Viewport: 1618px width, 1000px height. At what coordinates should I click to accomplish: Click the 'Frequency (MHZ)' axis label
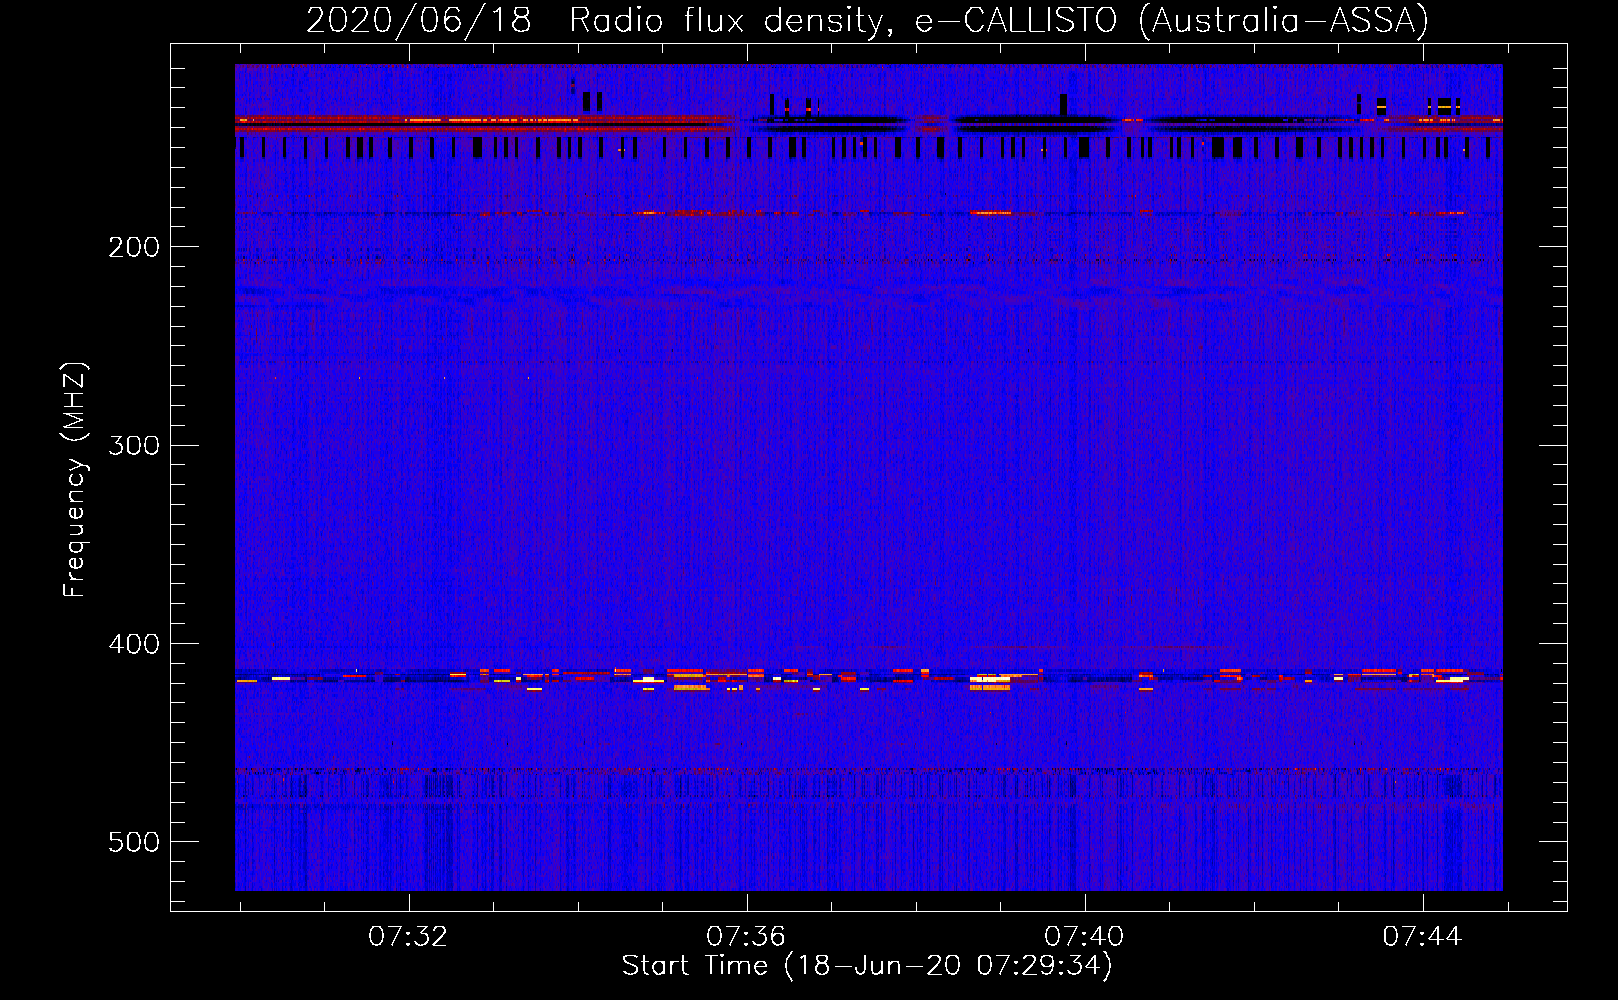(x=75, y=480)
